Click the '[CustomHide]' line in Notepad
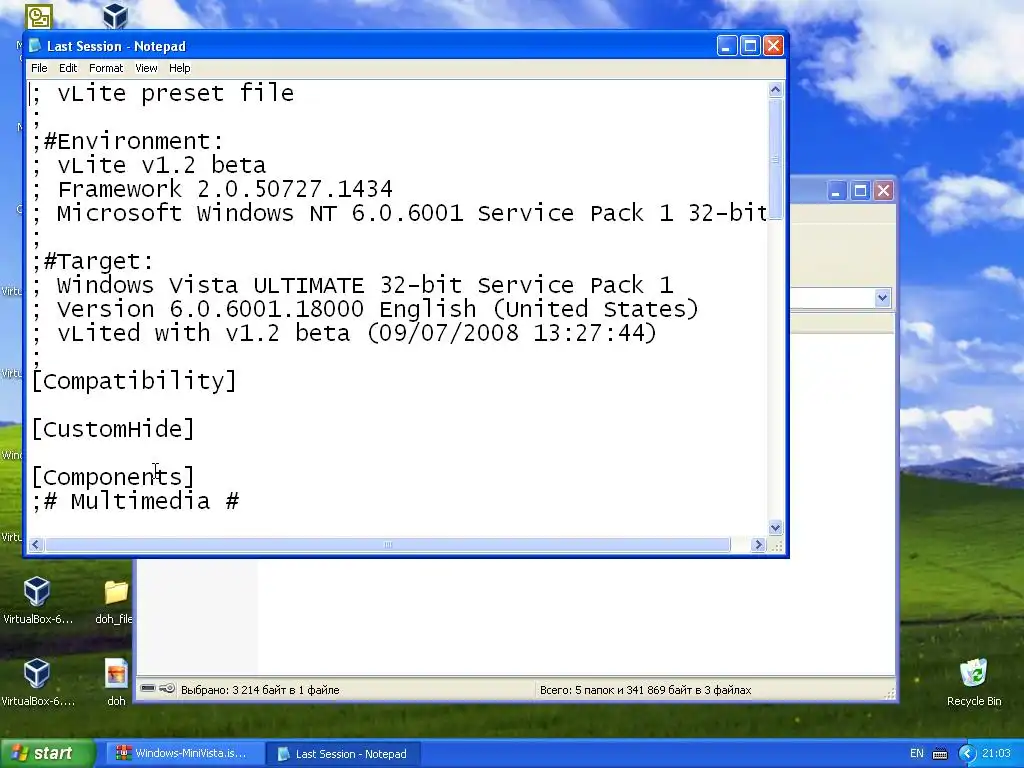This screenshot has height=768, width=1024. [x=113, y=429]
